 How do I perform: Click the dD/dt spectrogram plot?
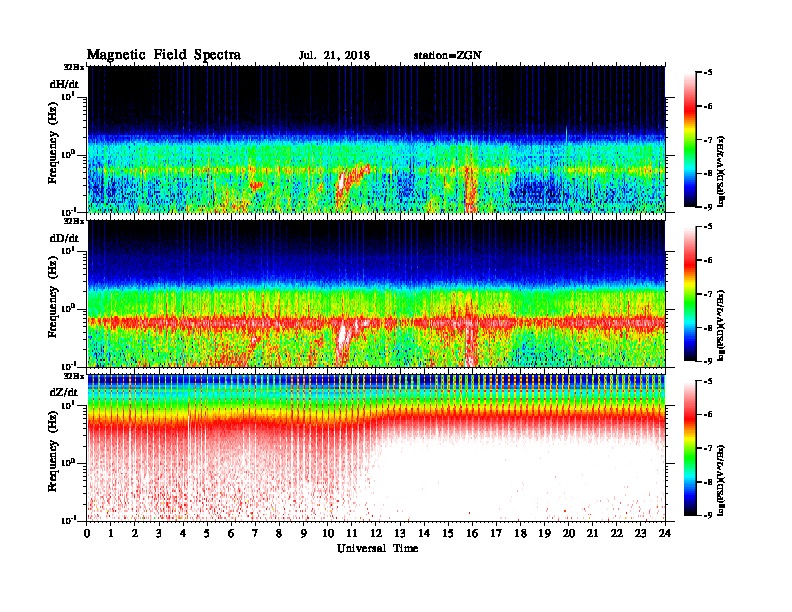tap(377, 293)
